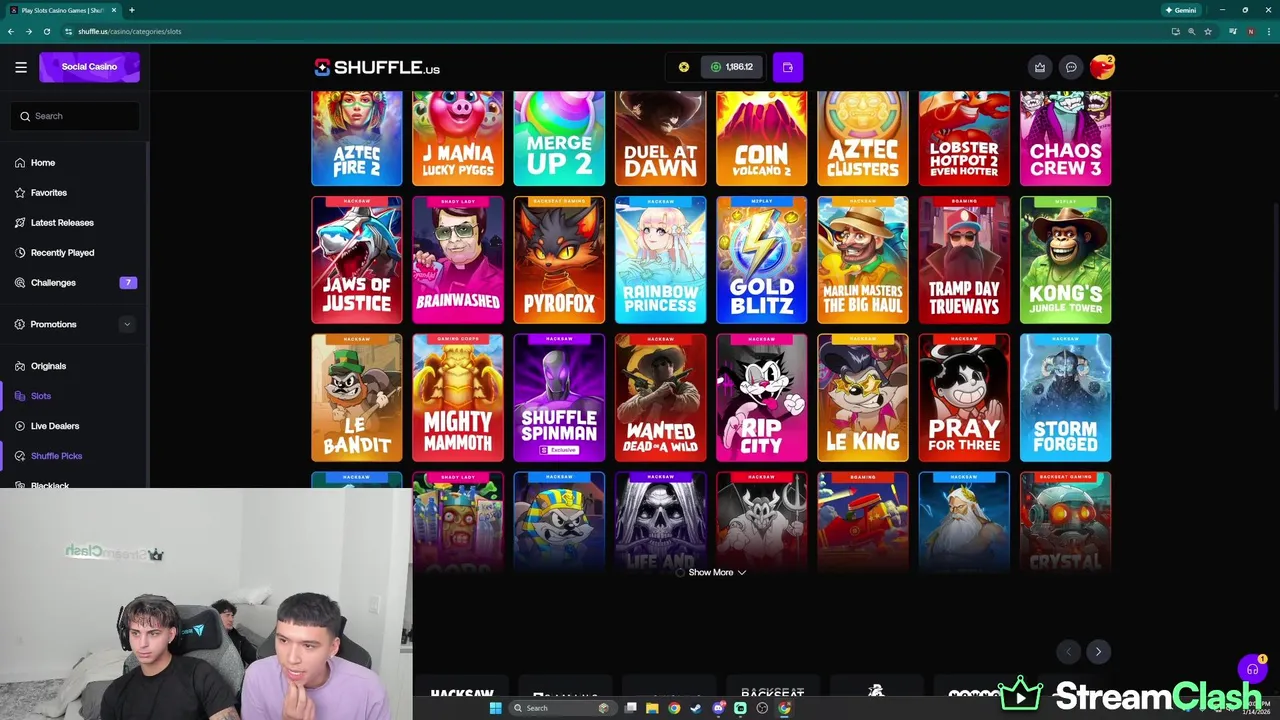Go back in the browser
The width and height of the screenshot is (1280, 720).
10,31
